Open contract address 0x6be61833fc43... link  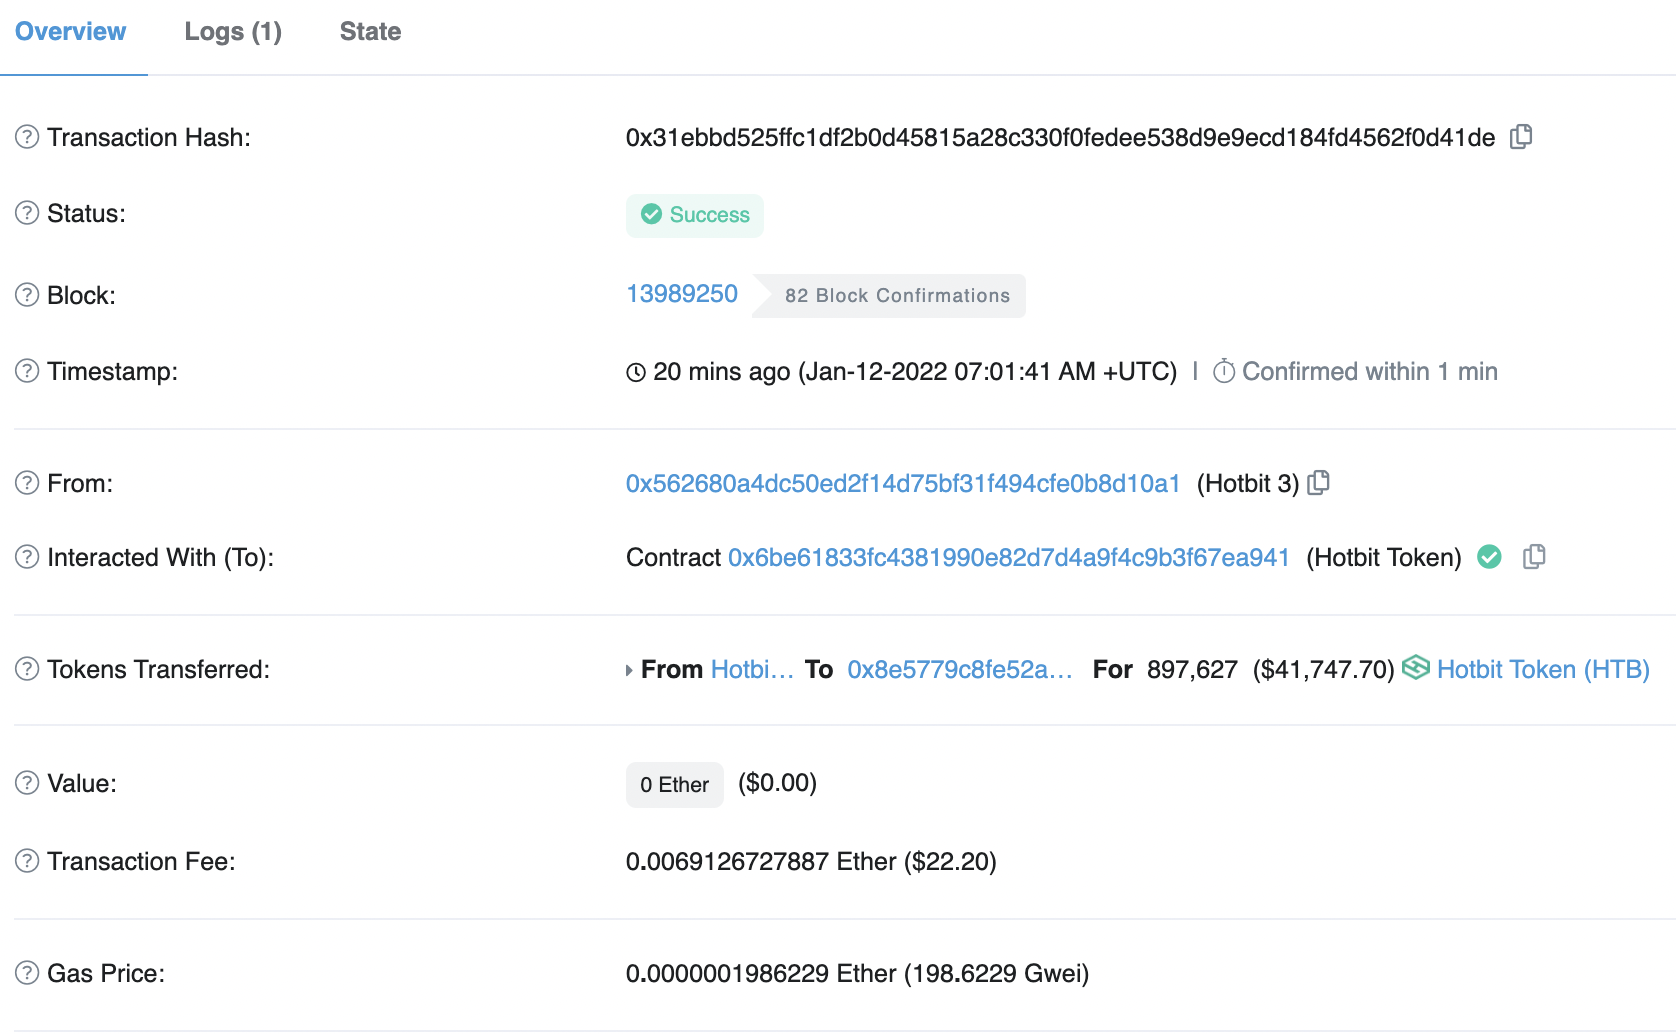pos(1008,558)
